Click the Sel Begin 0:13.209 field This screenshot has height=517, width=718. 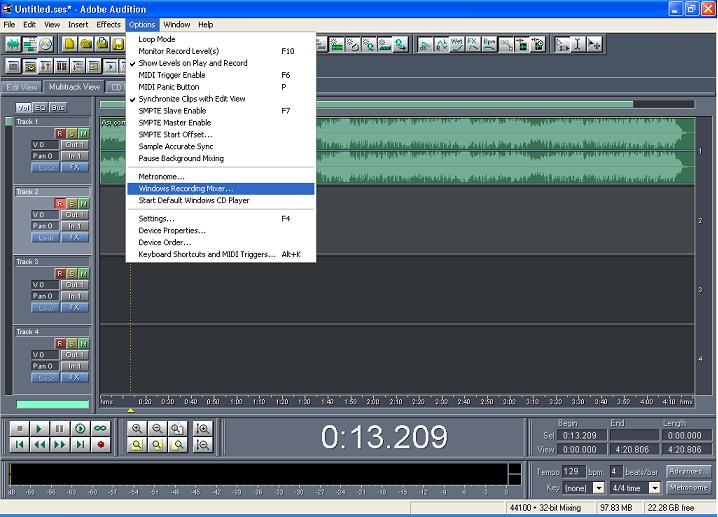[582, 435]
